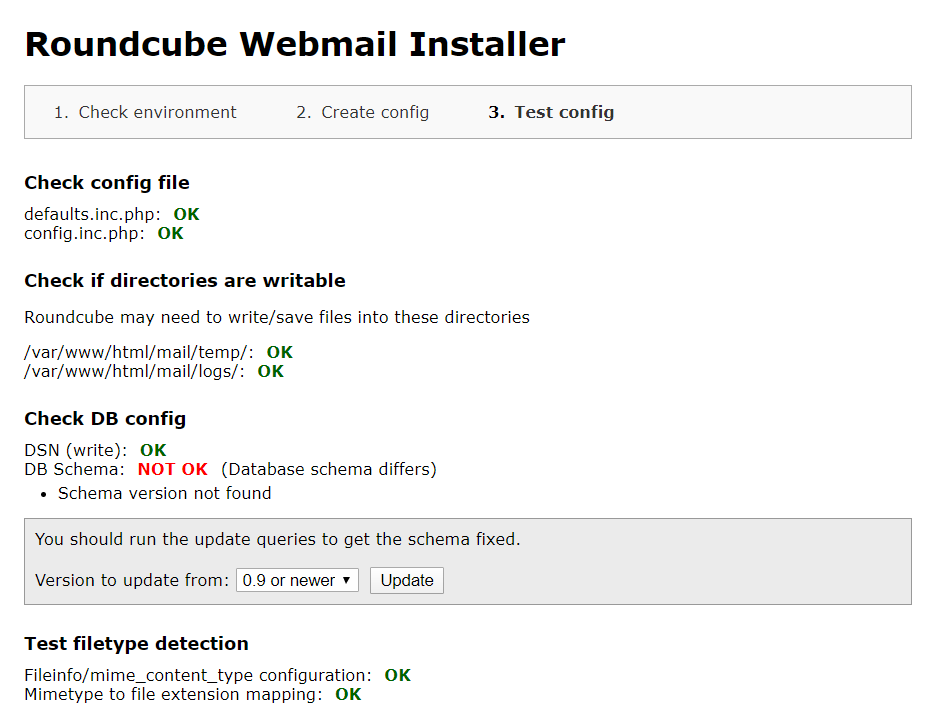Click the Roundcube Webmail Installer heading

(x=294, y=44)
